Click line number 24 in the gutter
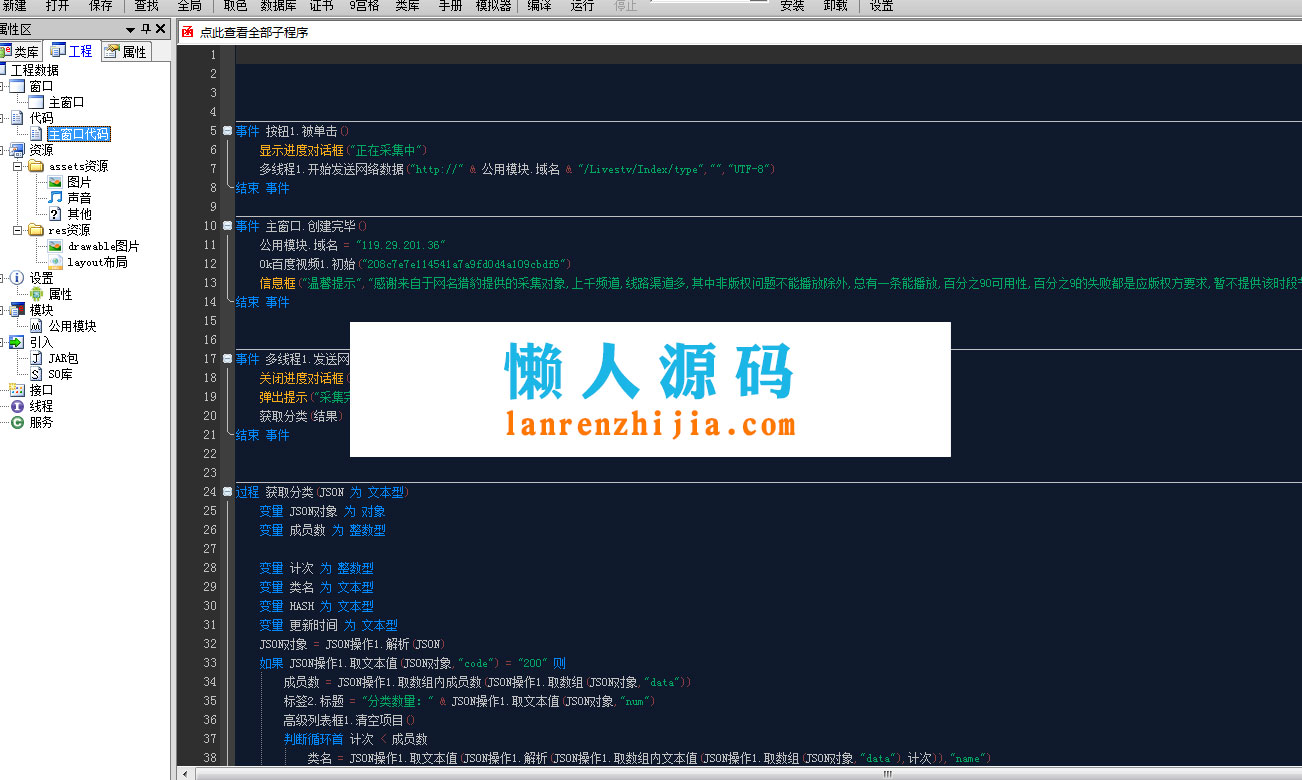The width and height of the screenshot is (1302, 780). (x=209, y=492)
